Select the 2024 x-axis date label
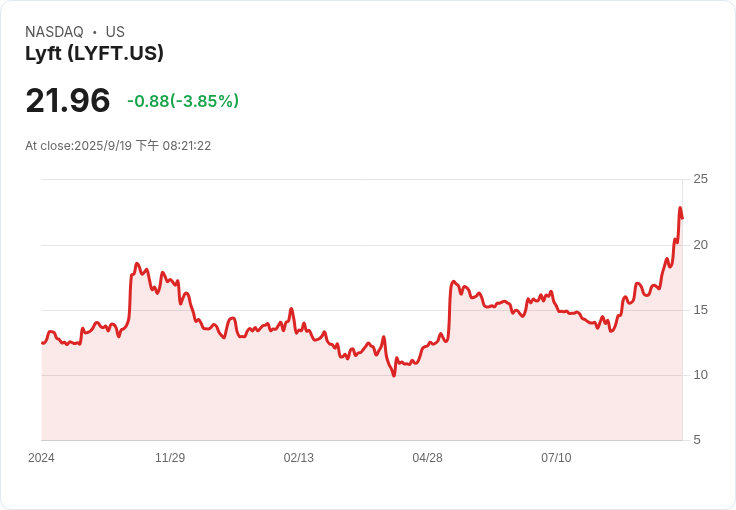Viewport: 736px width, 510px height. pyautogui.click(x=41, y=458)
